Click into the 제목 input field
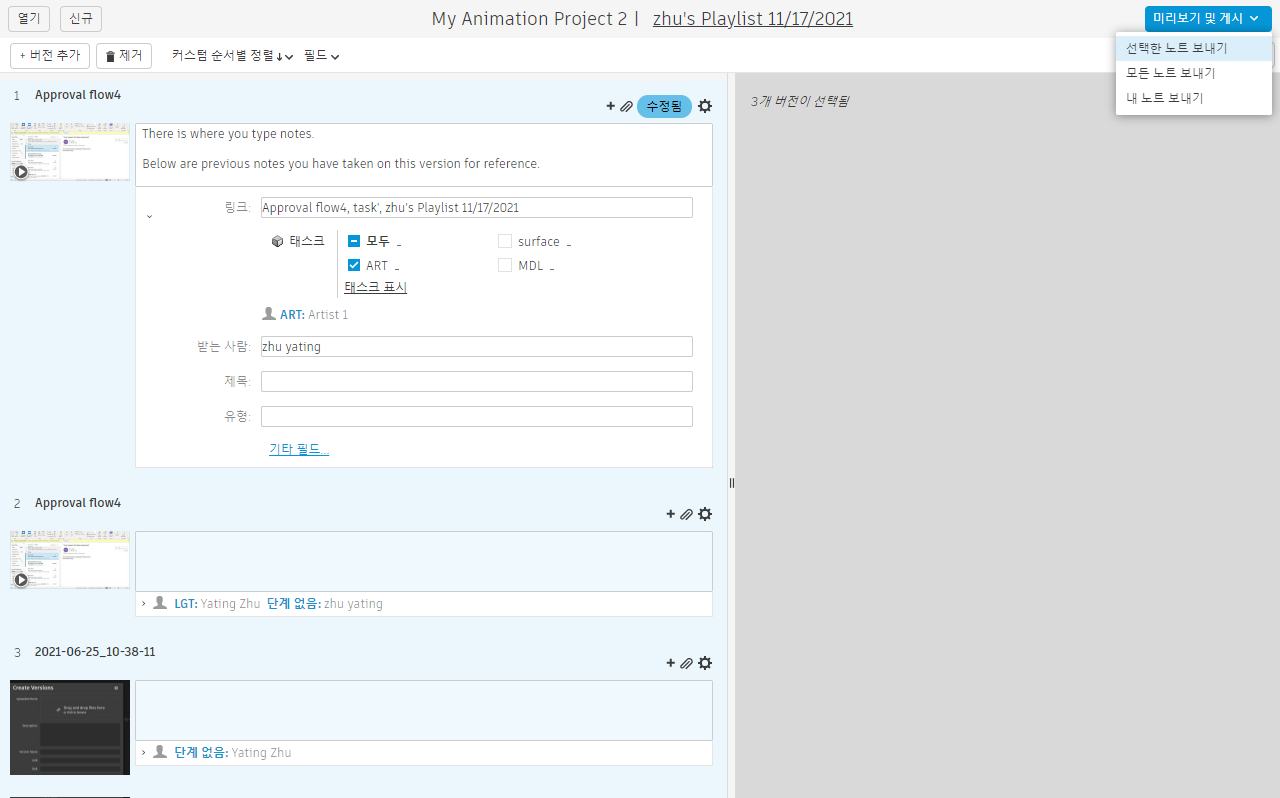This screenshot has height=798, width=1280. pos(477,381)
